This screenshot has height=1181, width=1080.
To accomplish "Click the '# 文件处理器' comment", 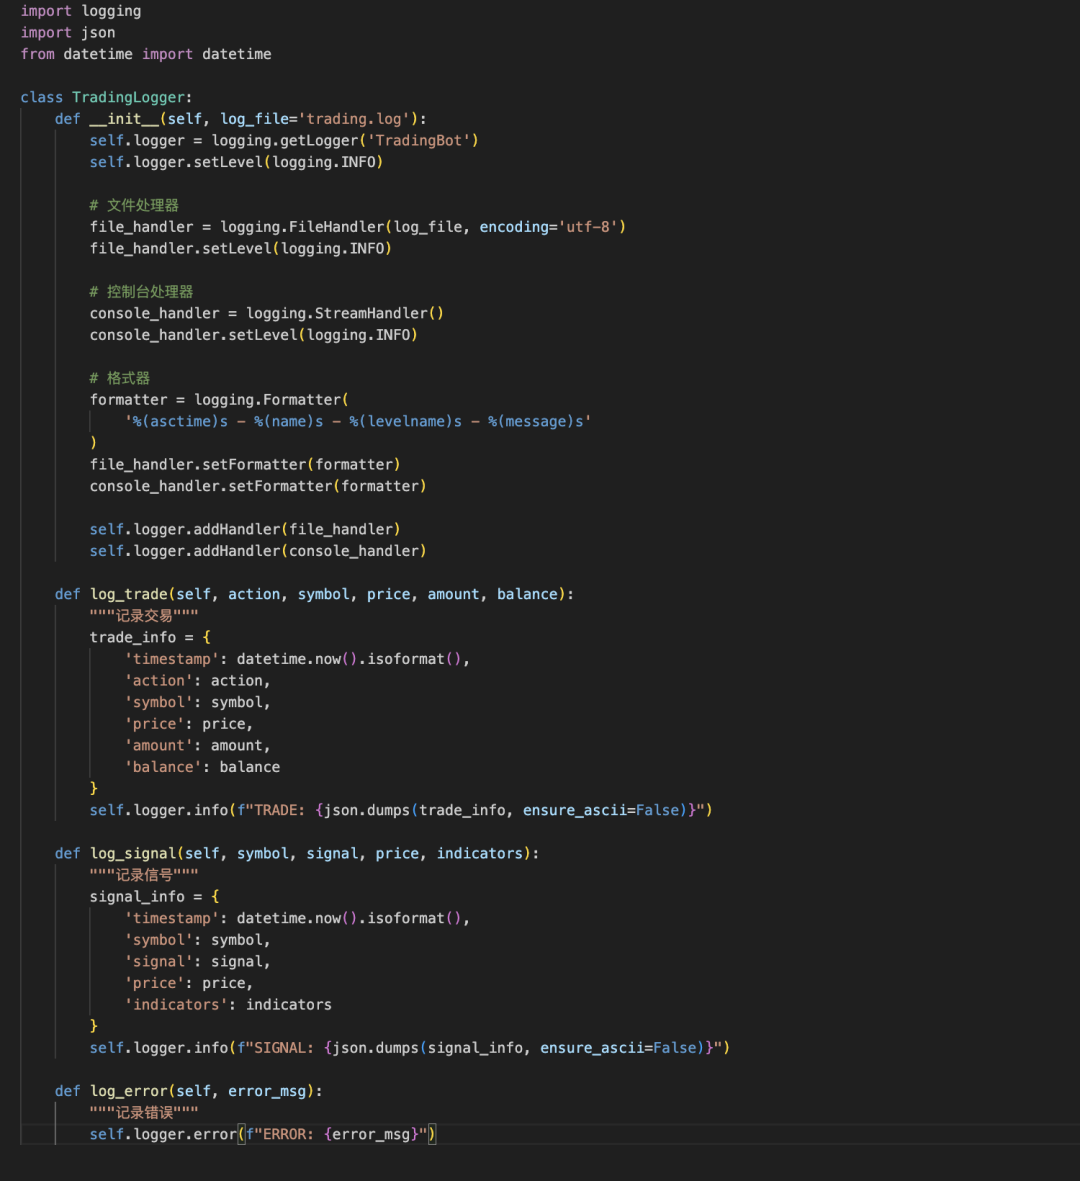I will click(134, 205).
